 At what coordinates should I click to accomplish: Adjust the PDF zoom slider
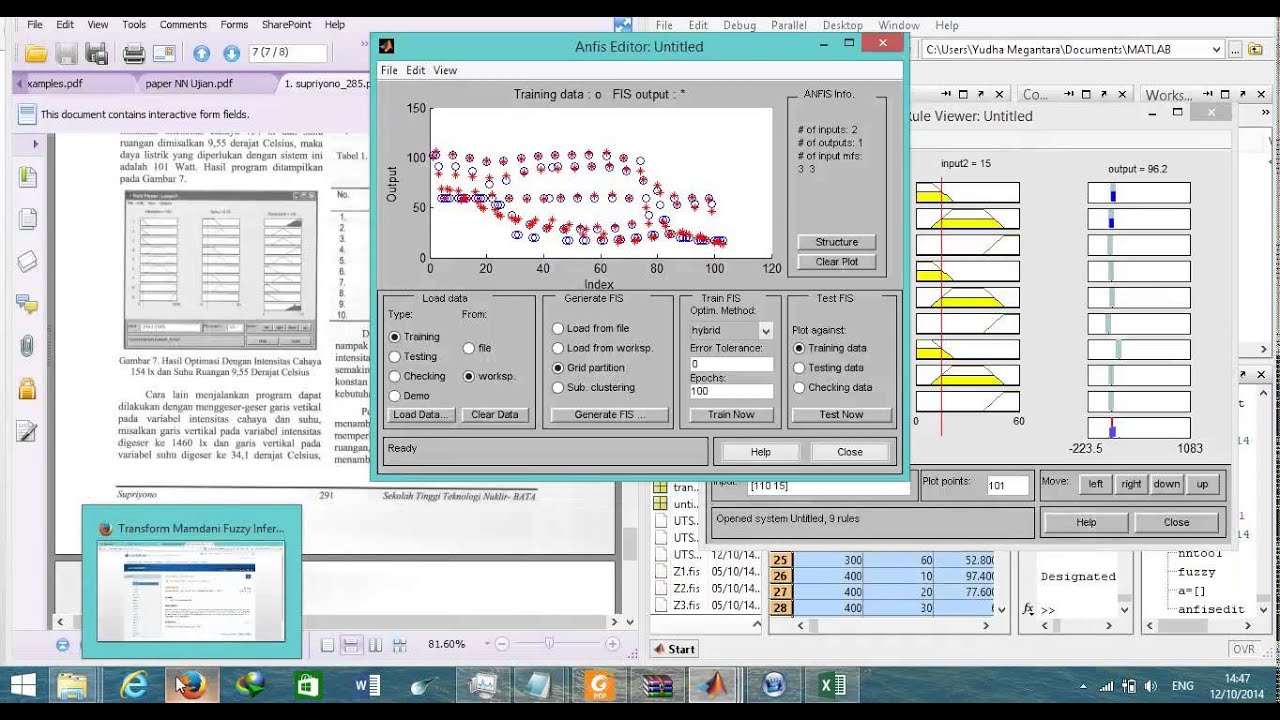(x=549, y=644)
